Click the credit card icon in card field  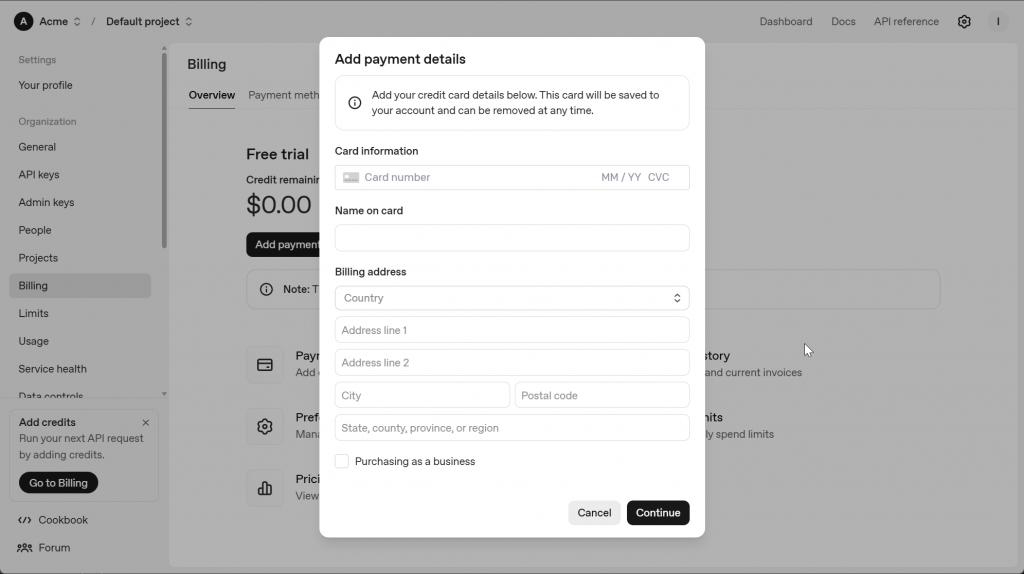point(351,178)
